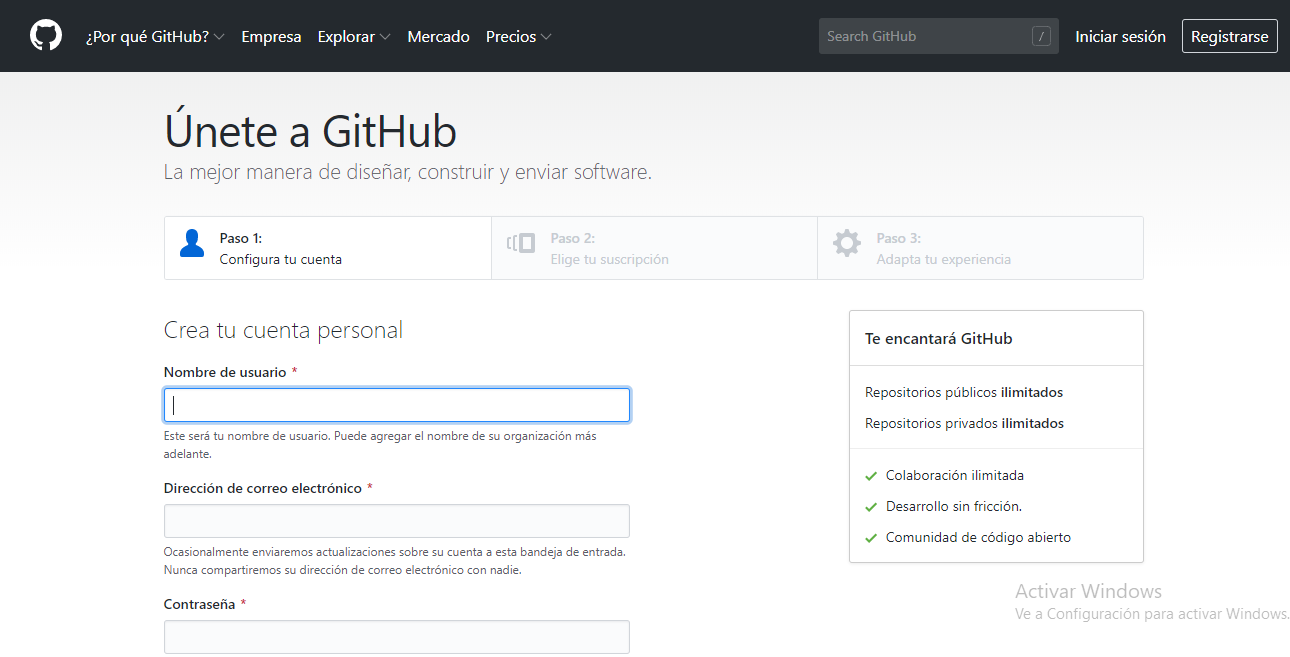
Task: Open Mercado in the top navigation
Action: pos(438,37)
